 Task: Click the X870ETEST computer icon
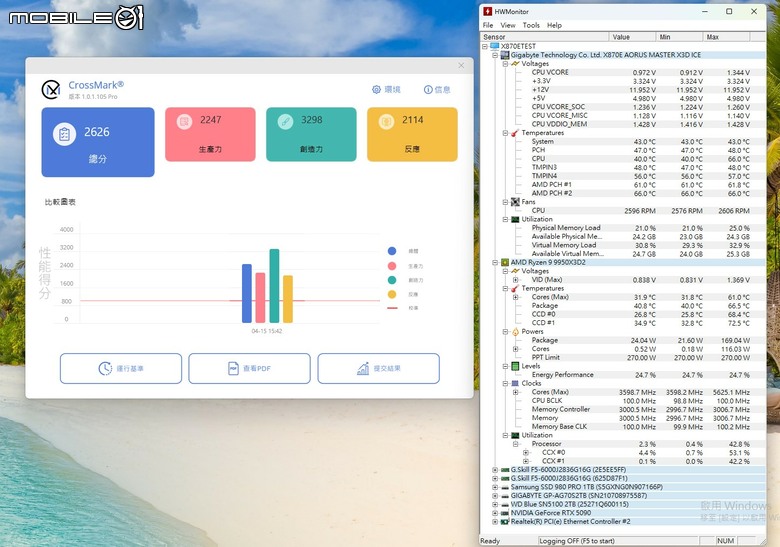coord(494,46)
